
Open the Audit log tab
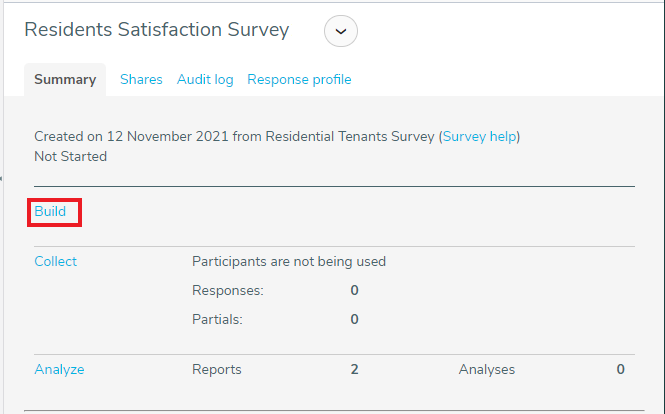point(205,79)
